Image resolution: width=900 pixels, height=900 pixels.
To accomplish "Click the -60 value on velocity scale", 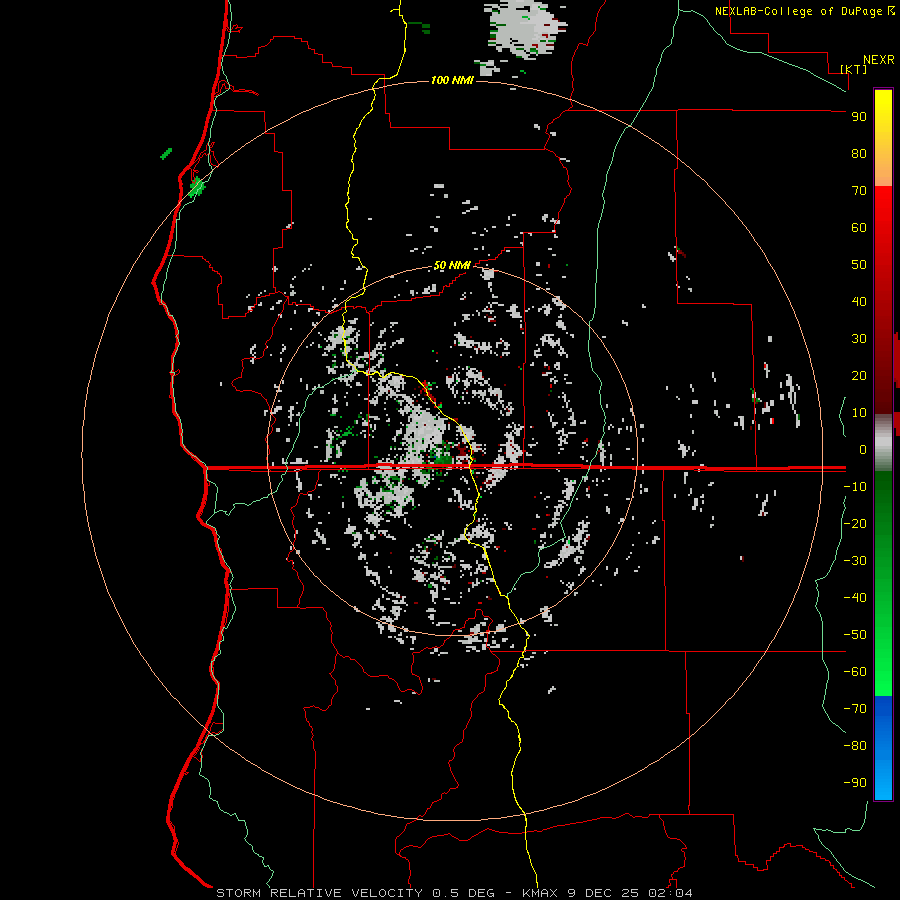I will tap(855, 672).
